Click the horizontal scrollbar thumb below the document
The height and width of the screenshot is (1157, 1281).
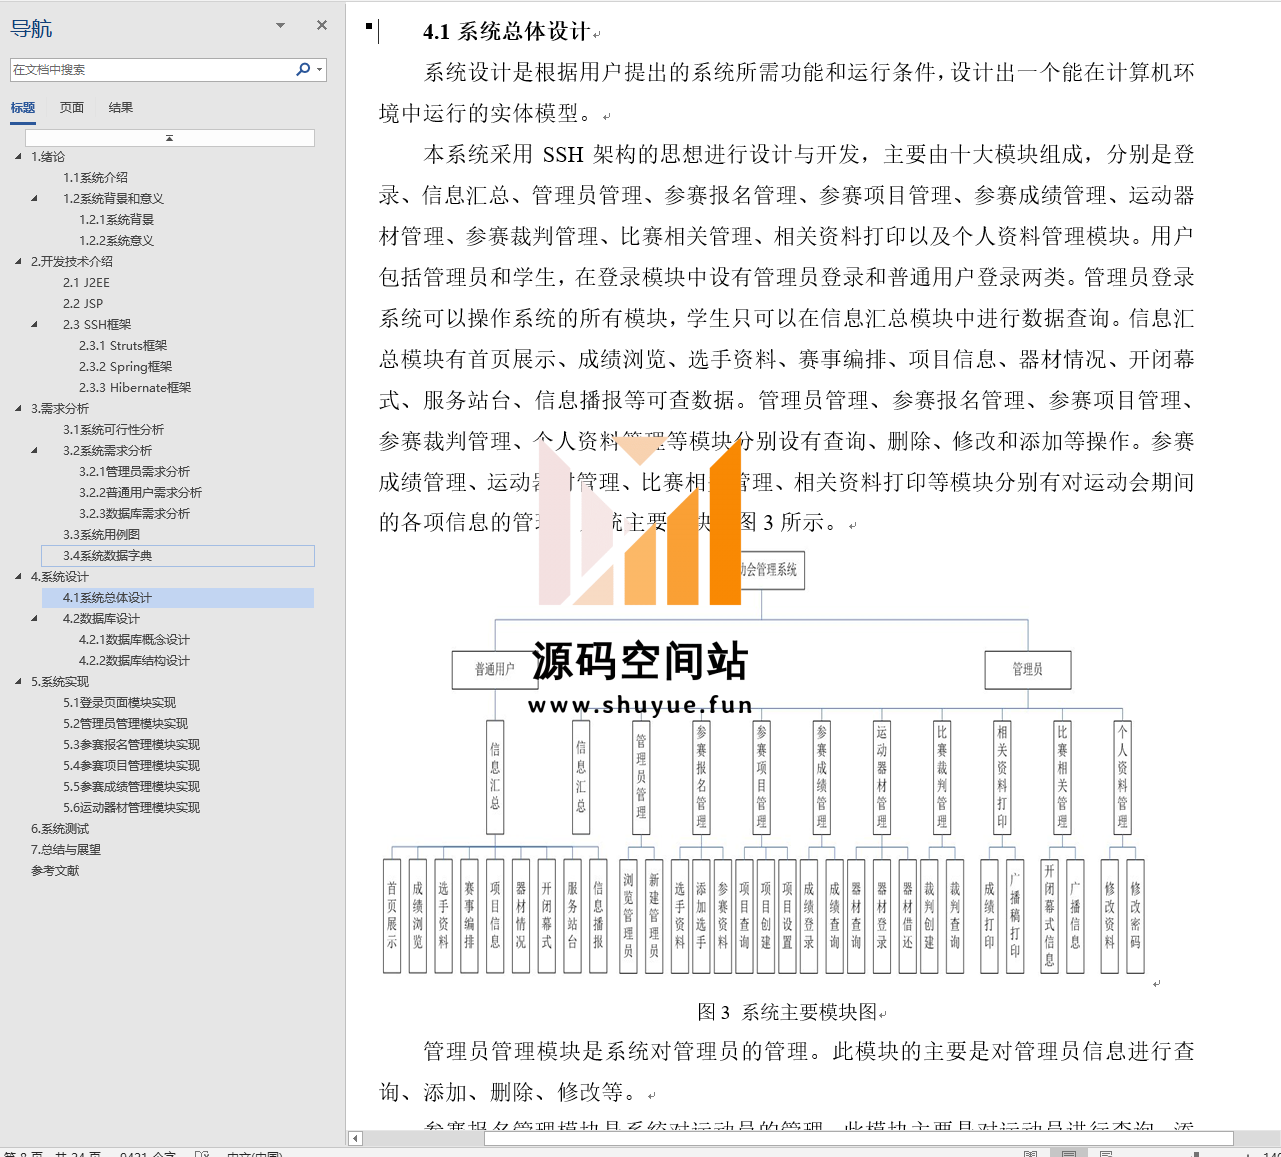(858, 1138)
